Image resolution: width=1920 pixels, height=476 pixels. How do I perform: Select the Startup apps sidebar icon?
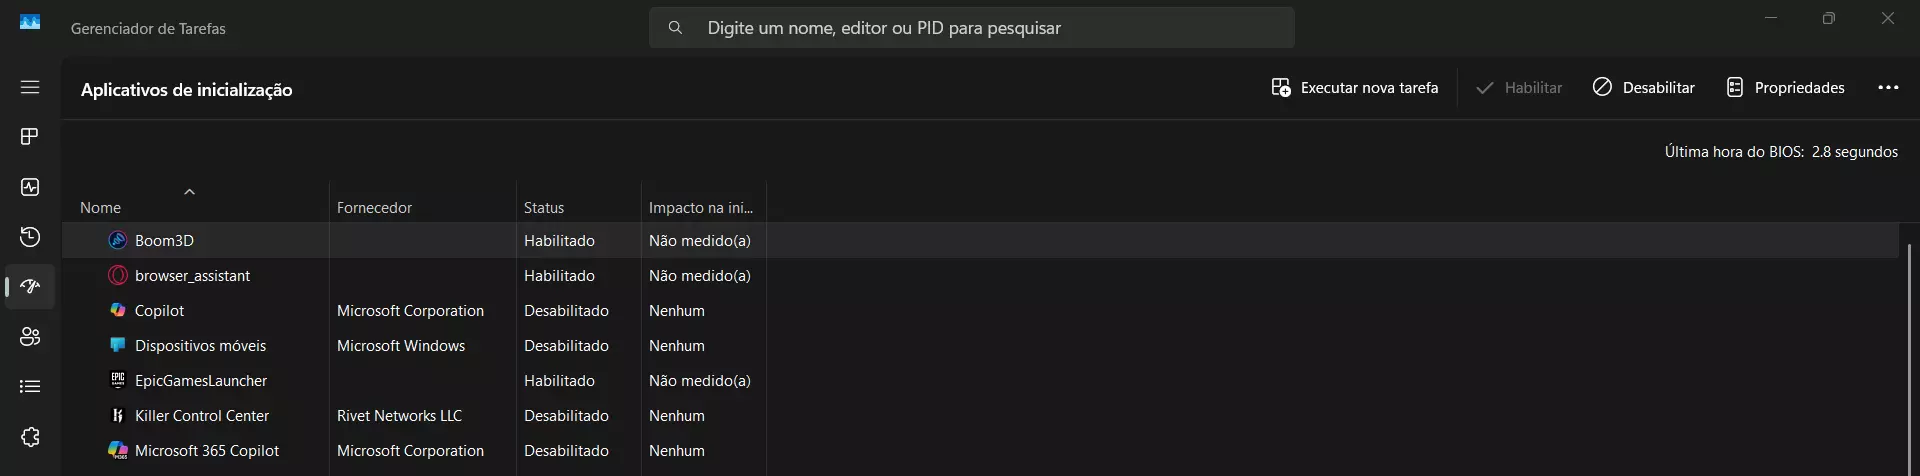[x=30, y=287]
